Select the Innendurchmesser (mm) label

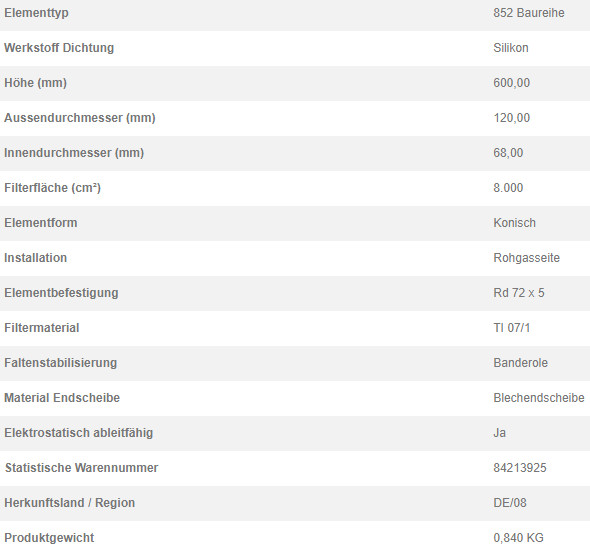tap(74, 153)
